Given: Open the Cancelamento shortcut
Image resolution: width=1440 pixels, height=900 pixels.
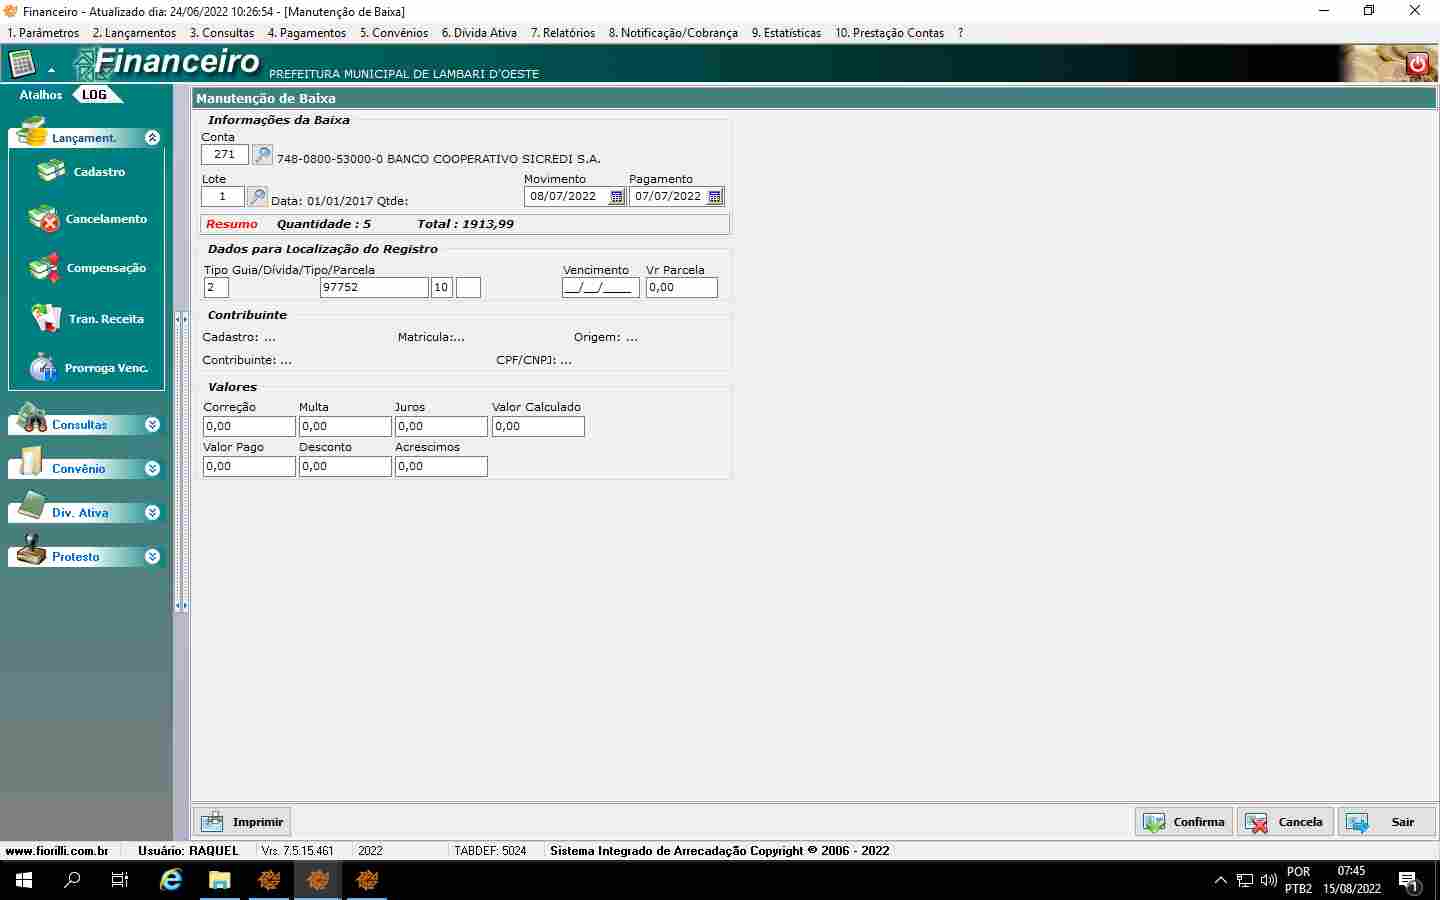Looking at the screenshot, I should (88, 219).
